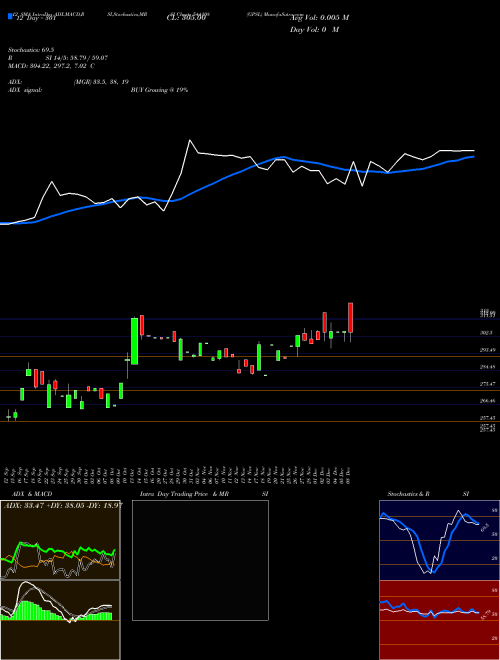Click the 'SI 14/3: 58.79 / 59.07' reading
This screenshot has height=660, width=500.
[77, 58]
